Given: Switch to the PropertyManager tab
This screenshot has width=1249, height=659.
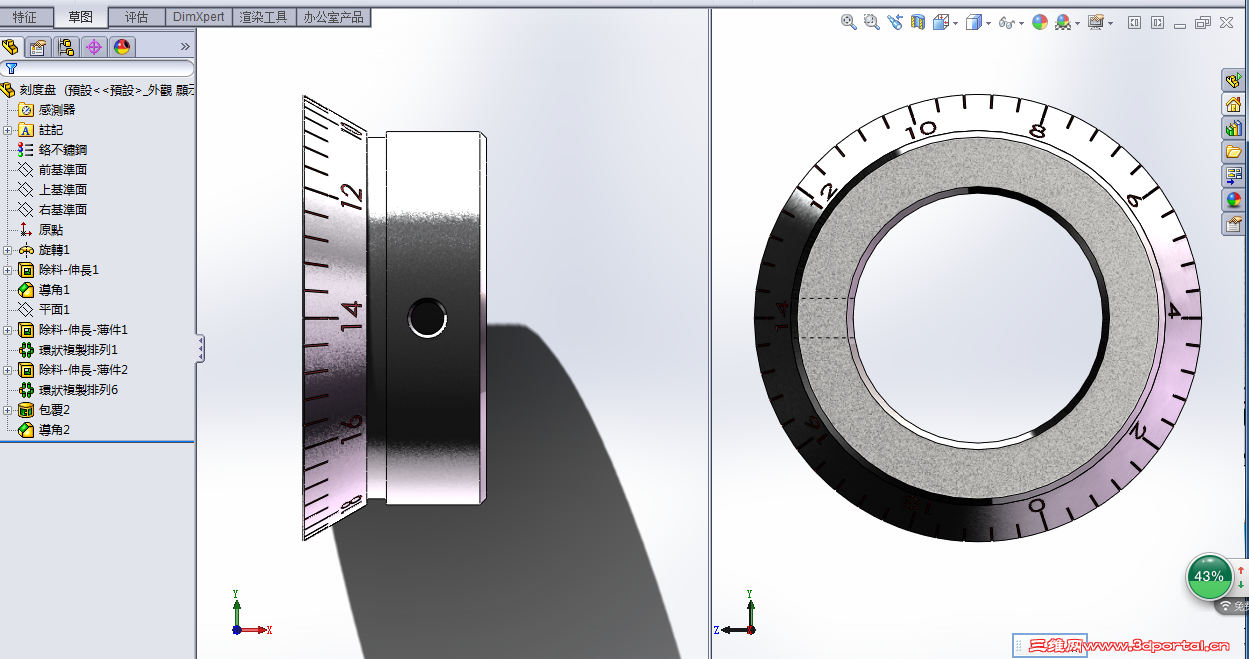Looking at the screenshot, I should point(38,47).
